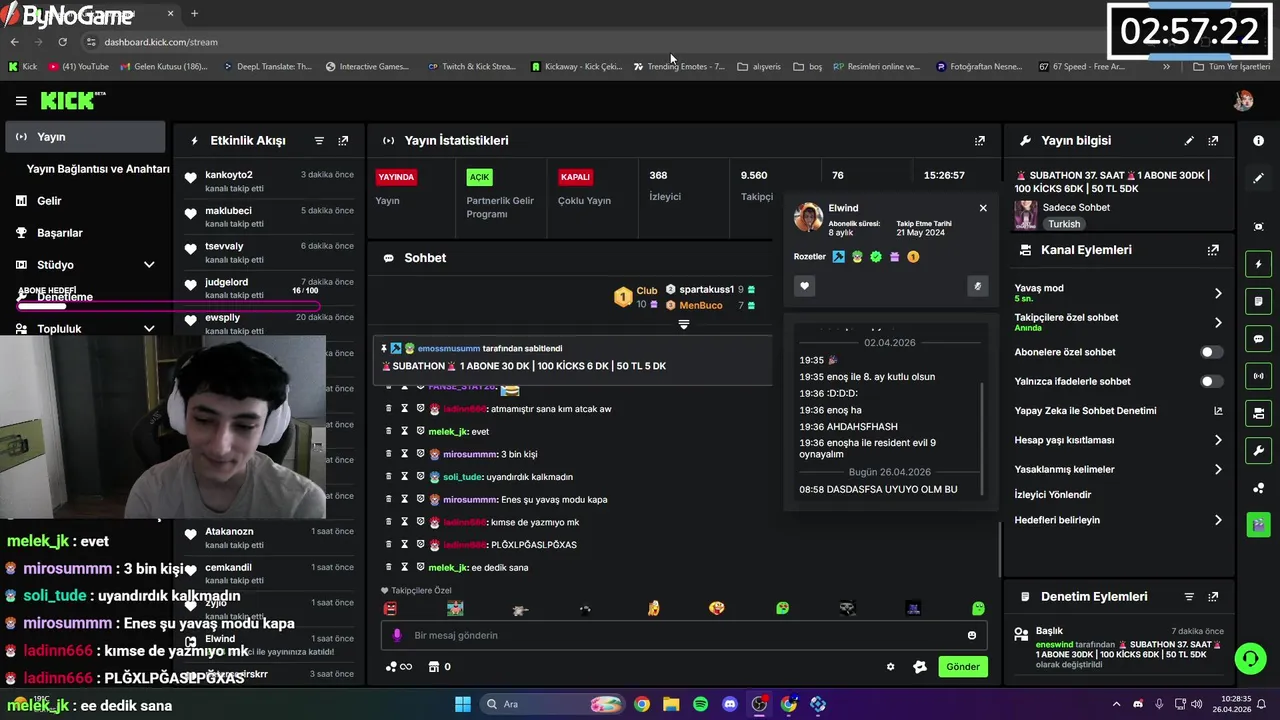Switch to the ByNoGame browser tab
This screenshot has height=720, width=1280.
[90, 14]
